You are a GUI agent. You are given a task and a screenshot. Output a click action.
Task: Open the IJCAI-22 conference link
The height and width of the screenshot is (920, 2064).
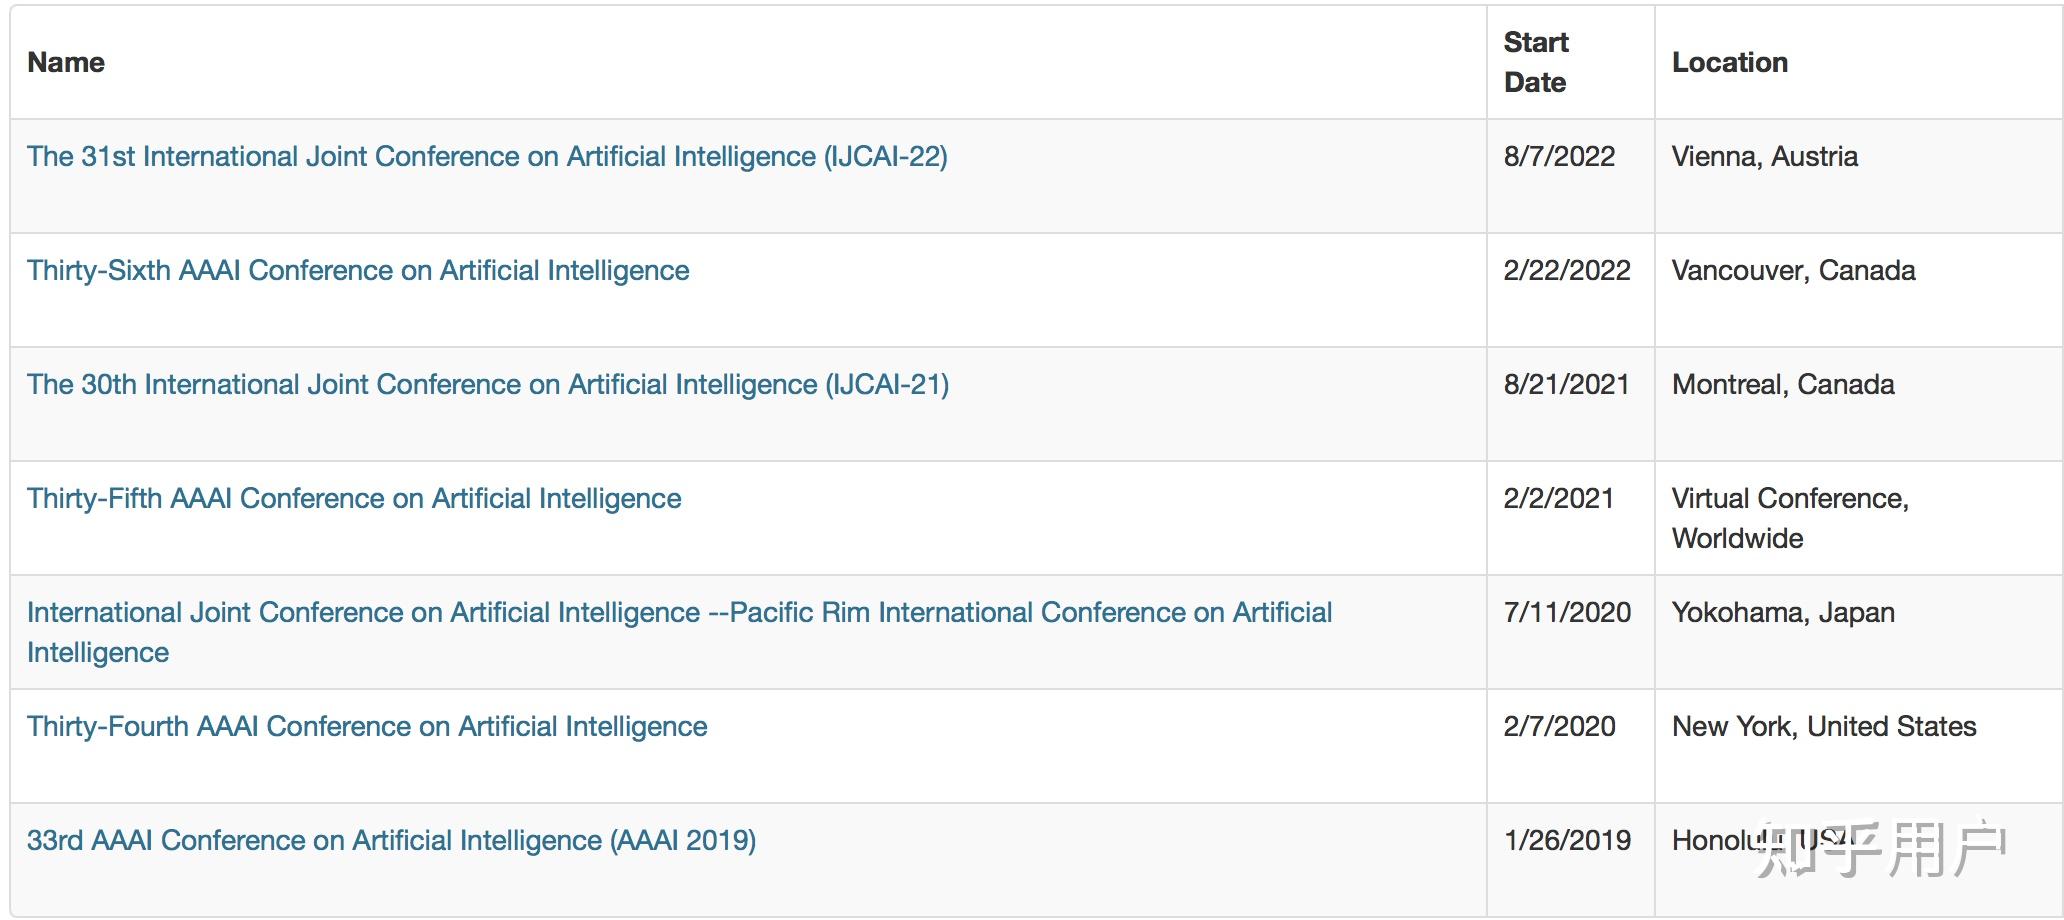click(x=487, y=157)
